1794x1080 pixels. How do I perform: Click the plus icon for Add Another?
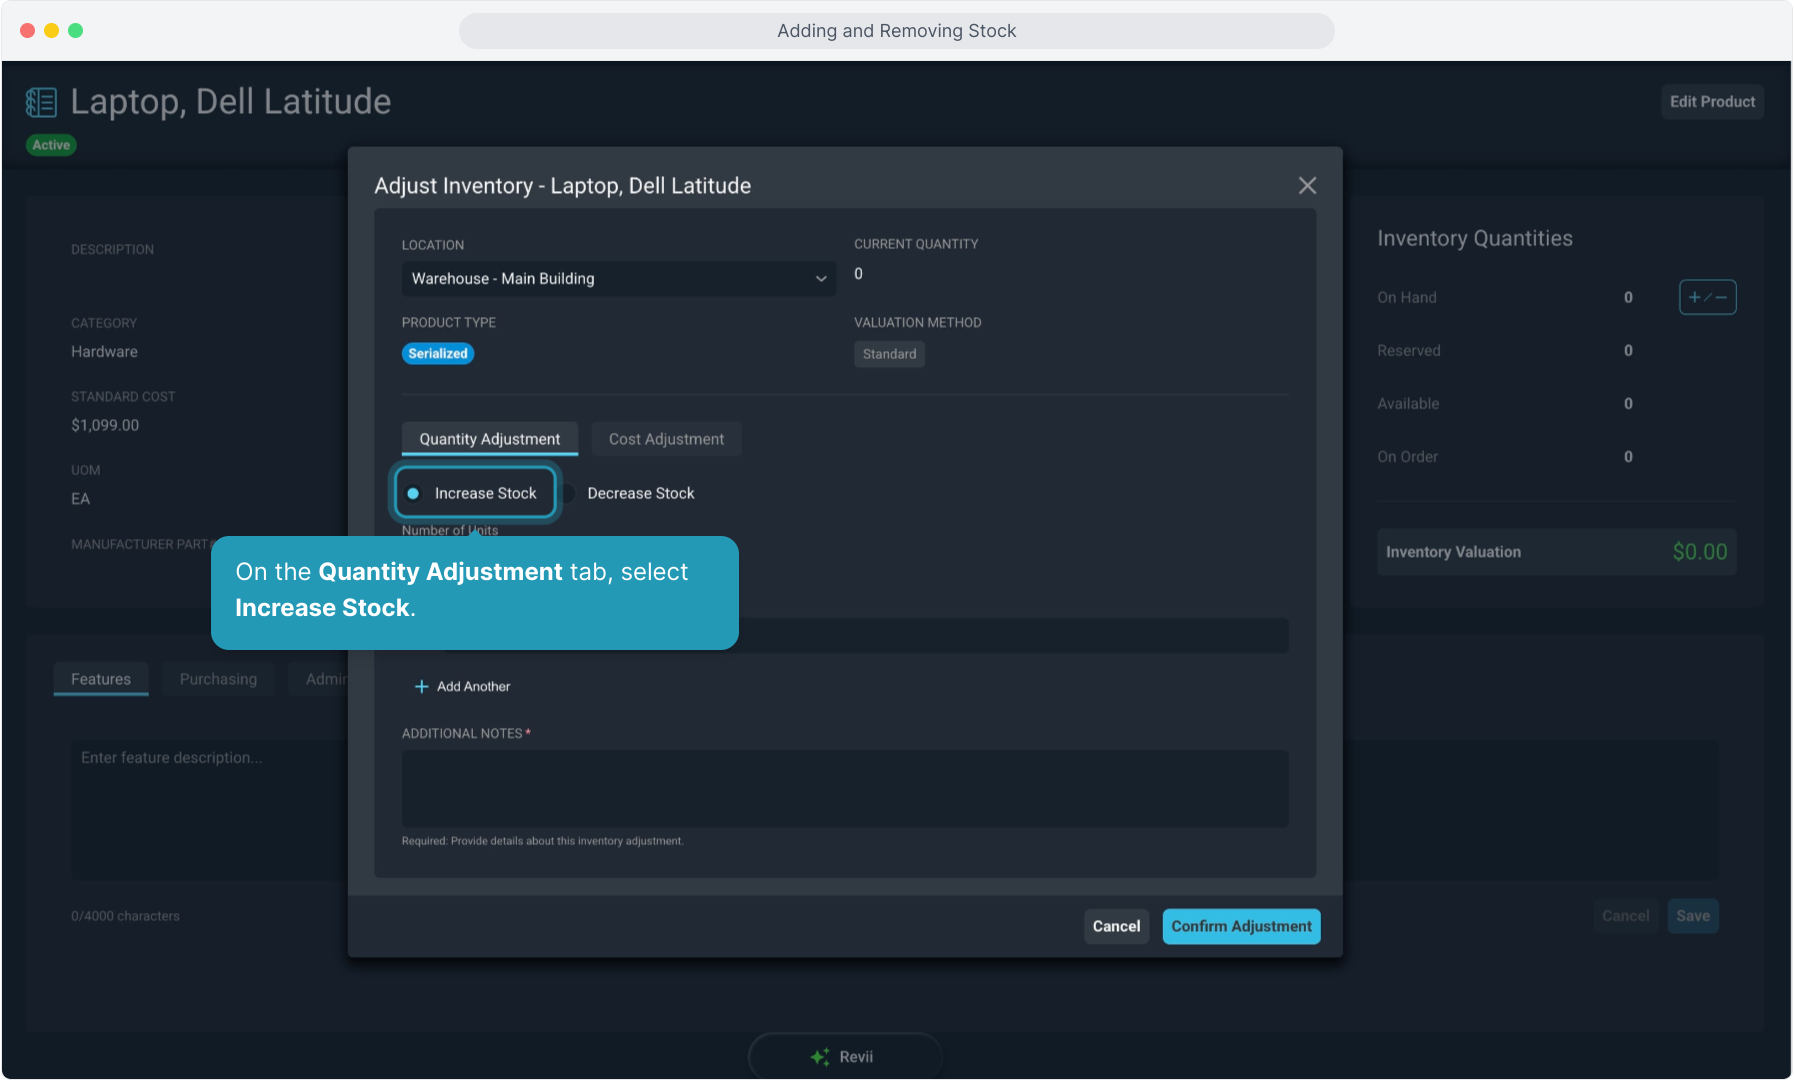421,687
